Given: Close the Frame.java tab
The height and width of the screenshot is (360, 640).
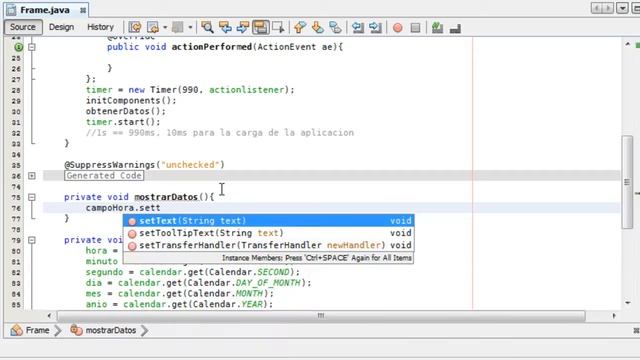Looking at the screenshot, I should [x=83, y=10].
